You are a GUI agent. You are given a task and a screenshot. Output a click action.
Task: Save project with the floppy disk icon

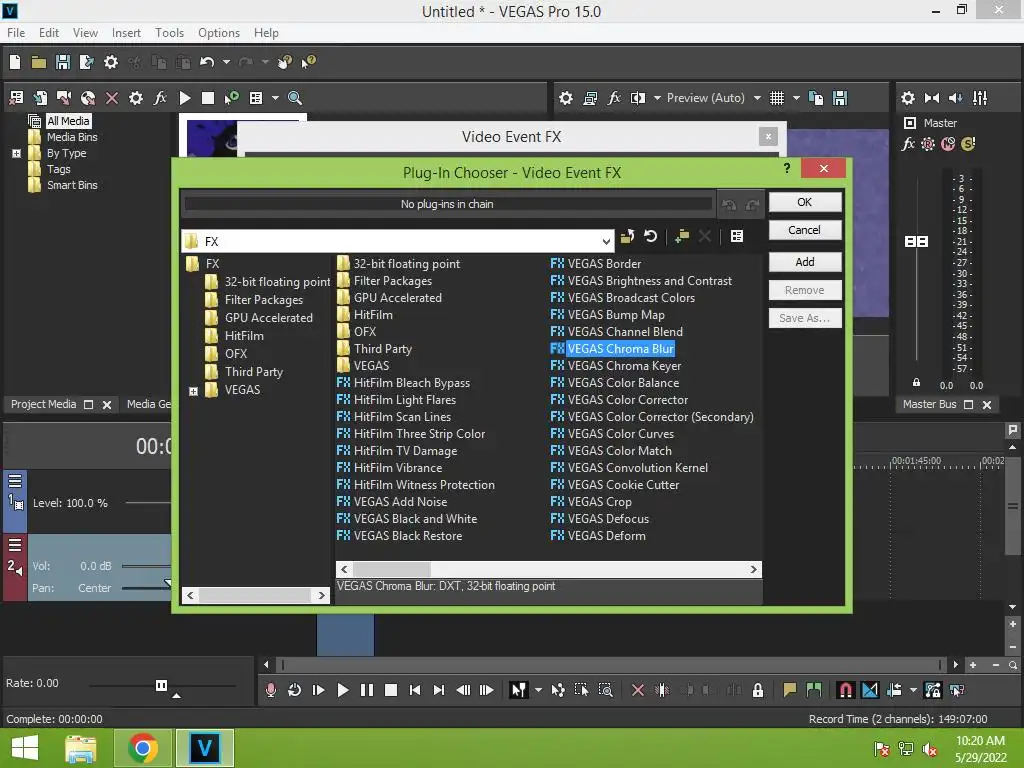[63, 62]
